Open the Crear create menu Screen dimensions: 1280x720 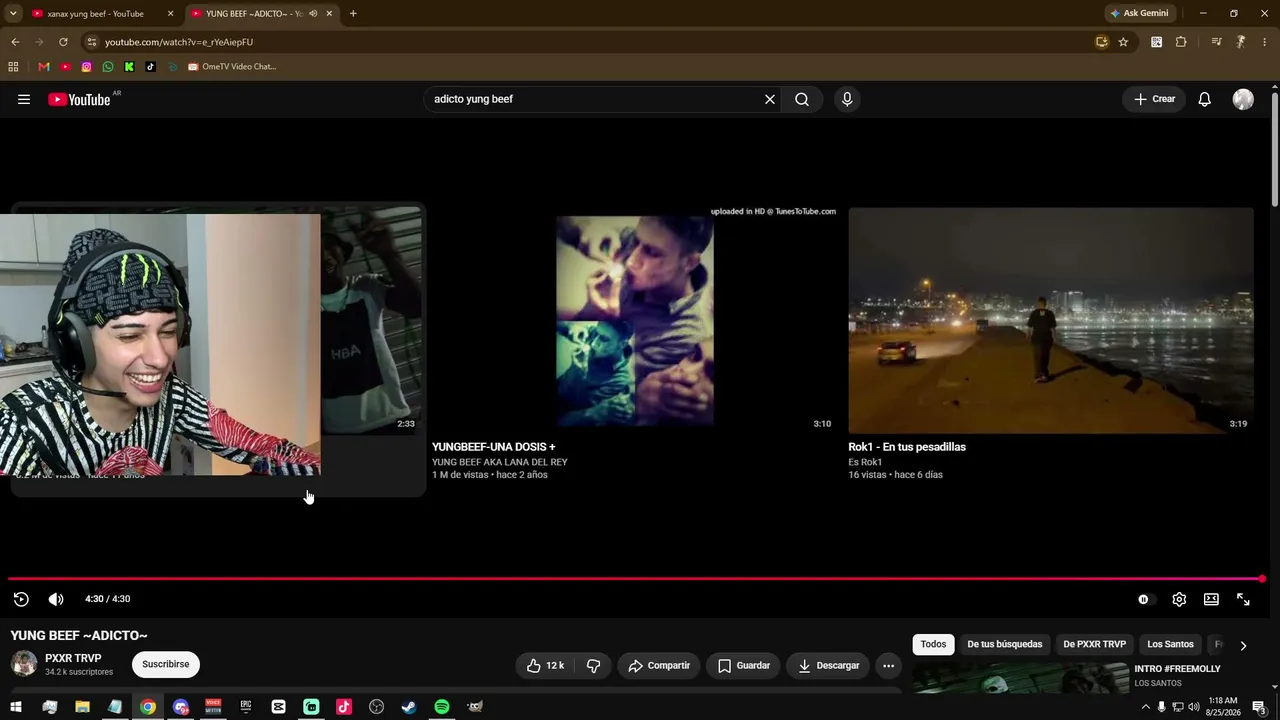[1154, 99]
